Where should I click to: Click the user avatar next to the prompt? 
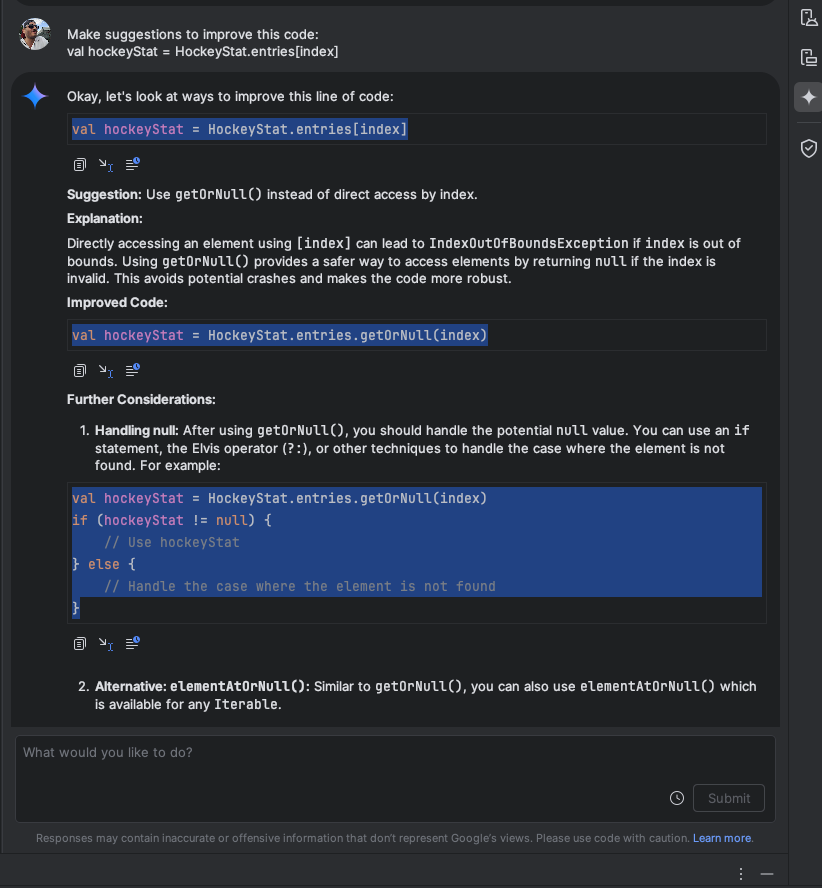(x=34, y=33)
